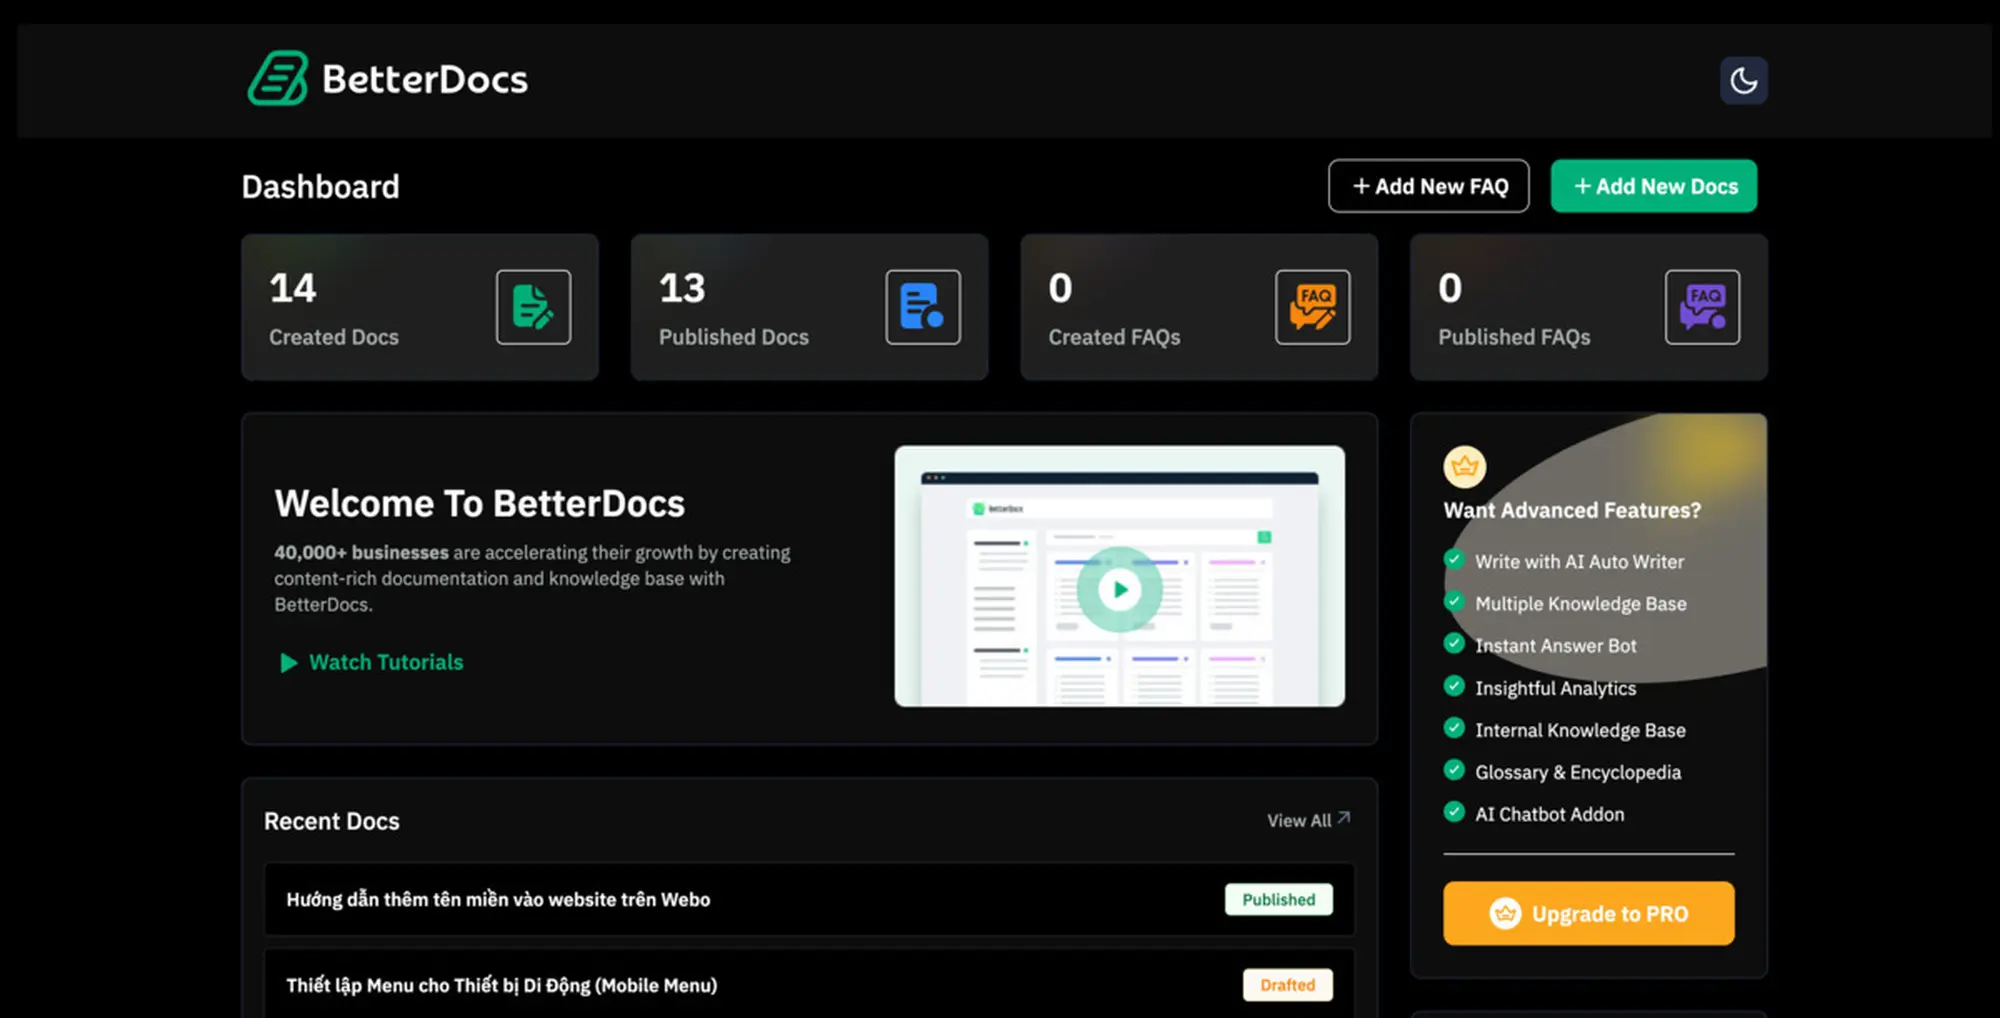Click the orange Created FAQs icon
The height and width of the screenshot is (1018, 2000).
pyautogui.click(x=1313, y=307)
